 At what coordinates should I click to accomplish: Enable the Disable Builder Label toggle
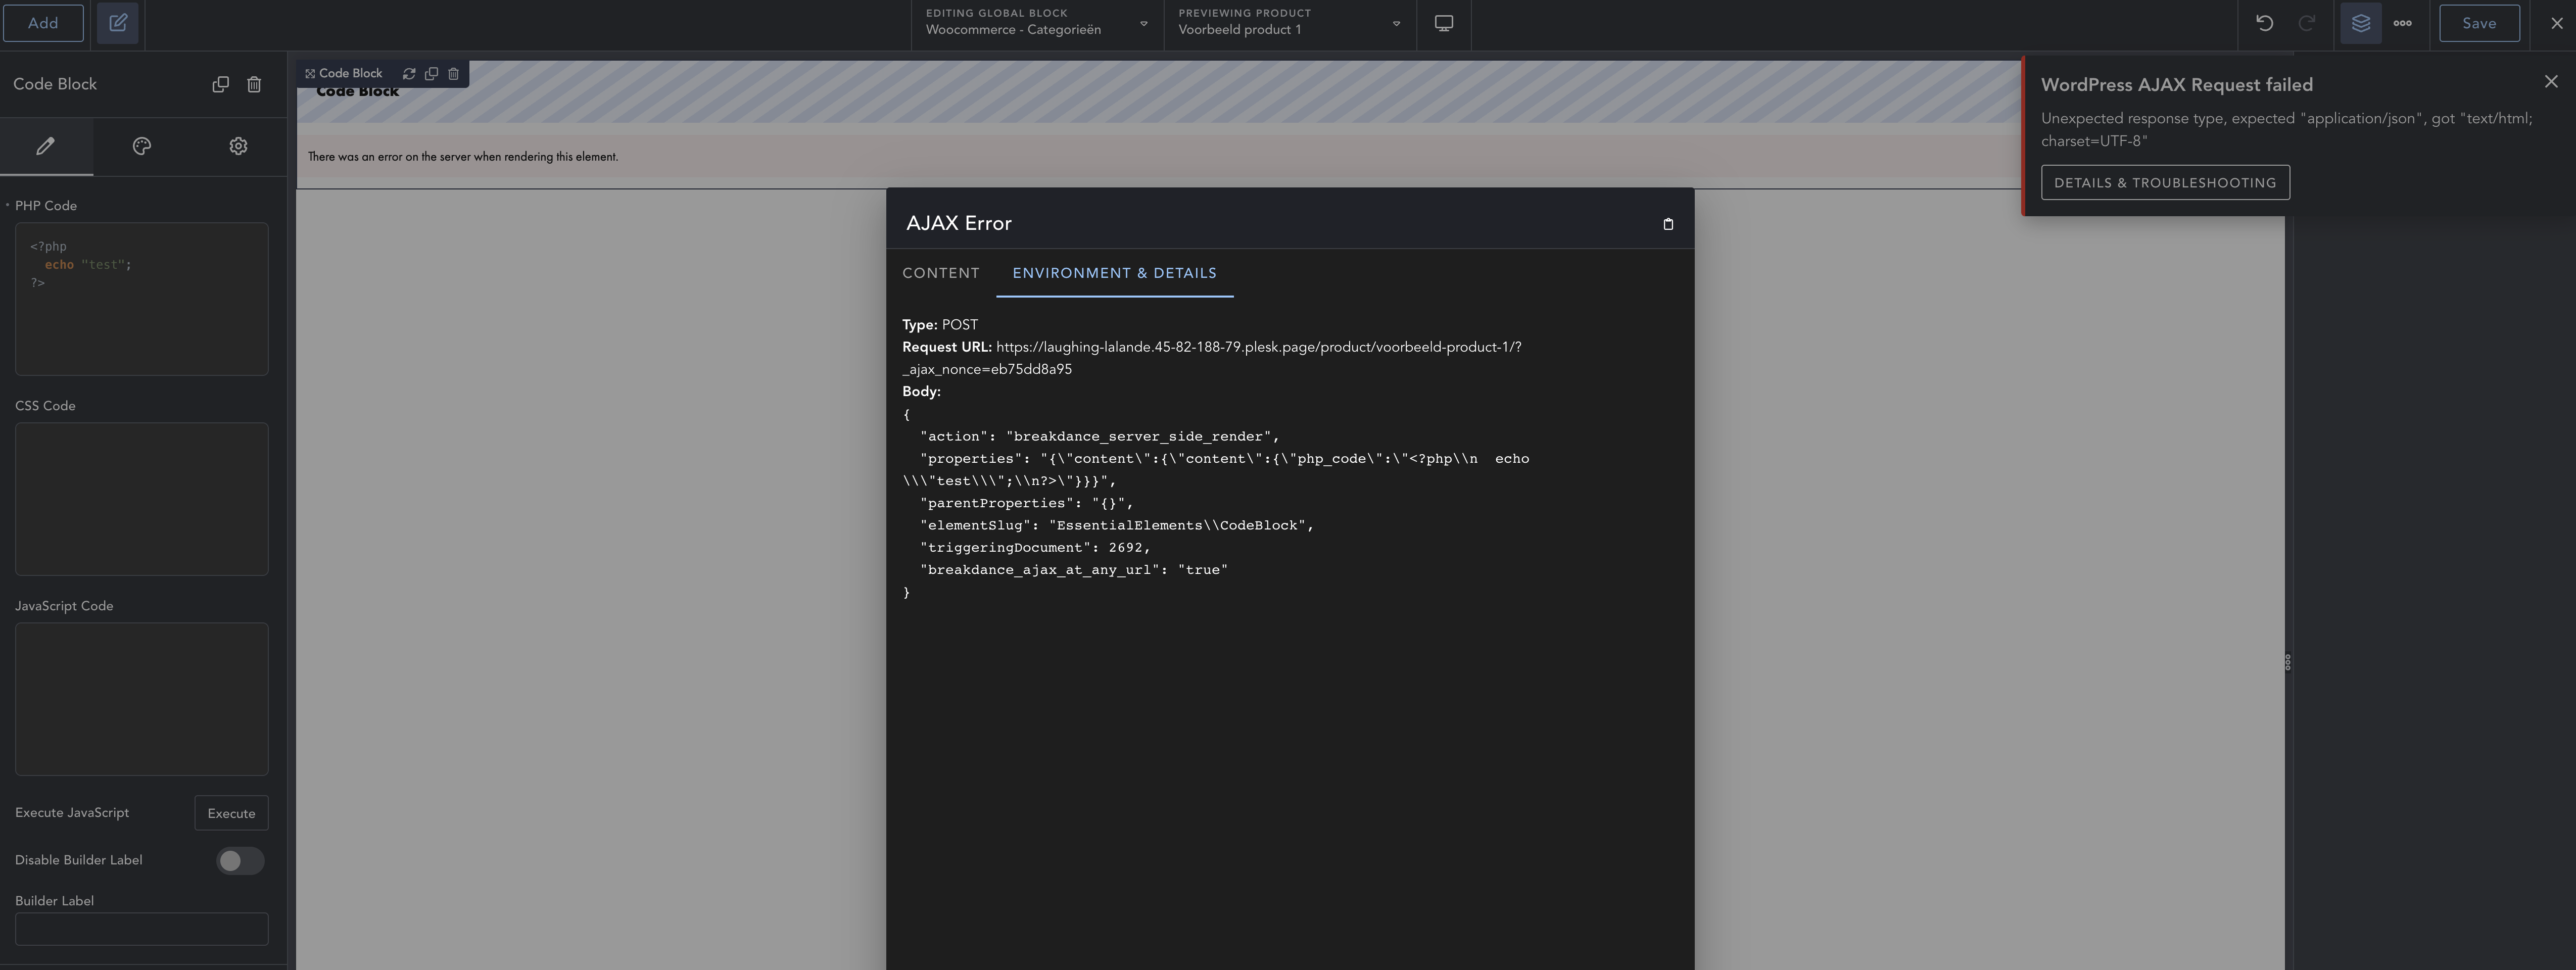[x=240, y=860]
